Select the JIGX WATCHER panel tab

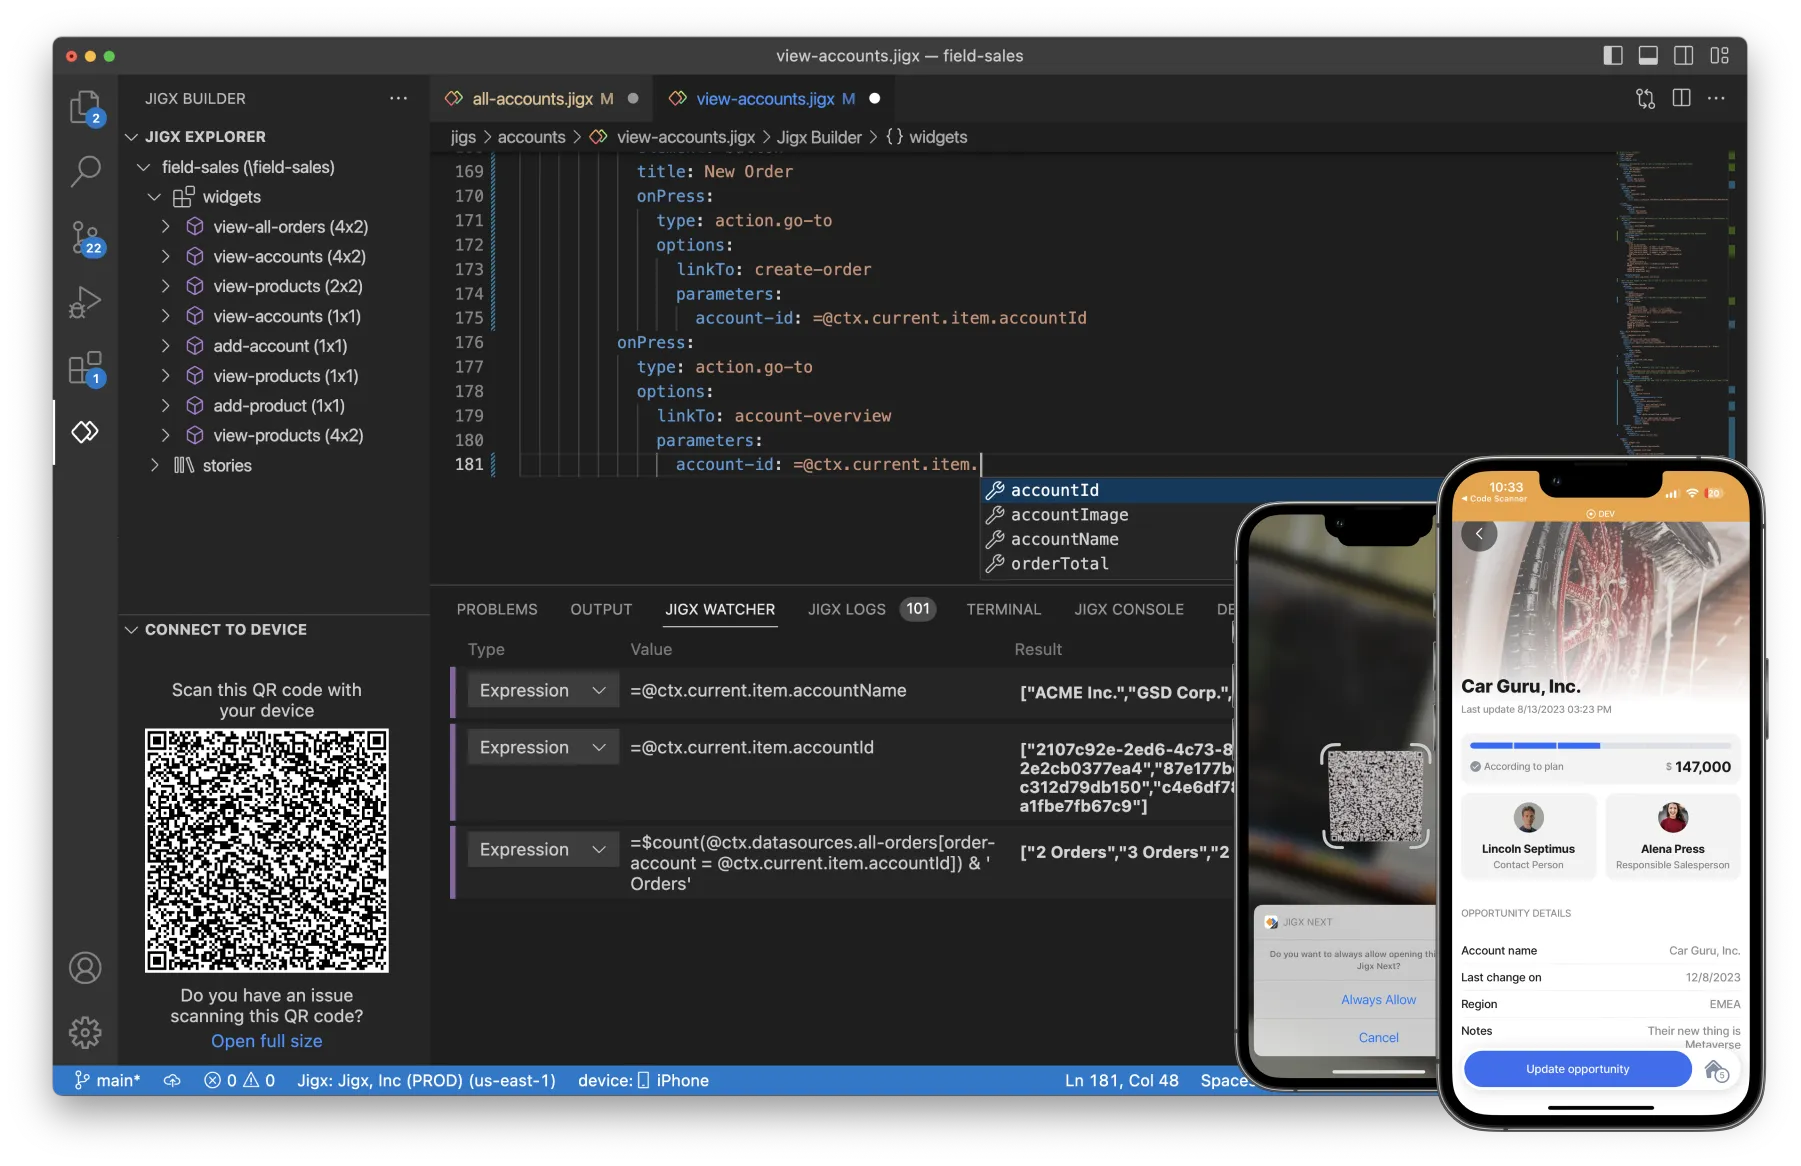click(720, 609)
